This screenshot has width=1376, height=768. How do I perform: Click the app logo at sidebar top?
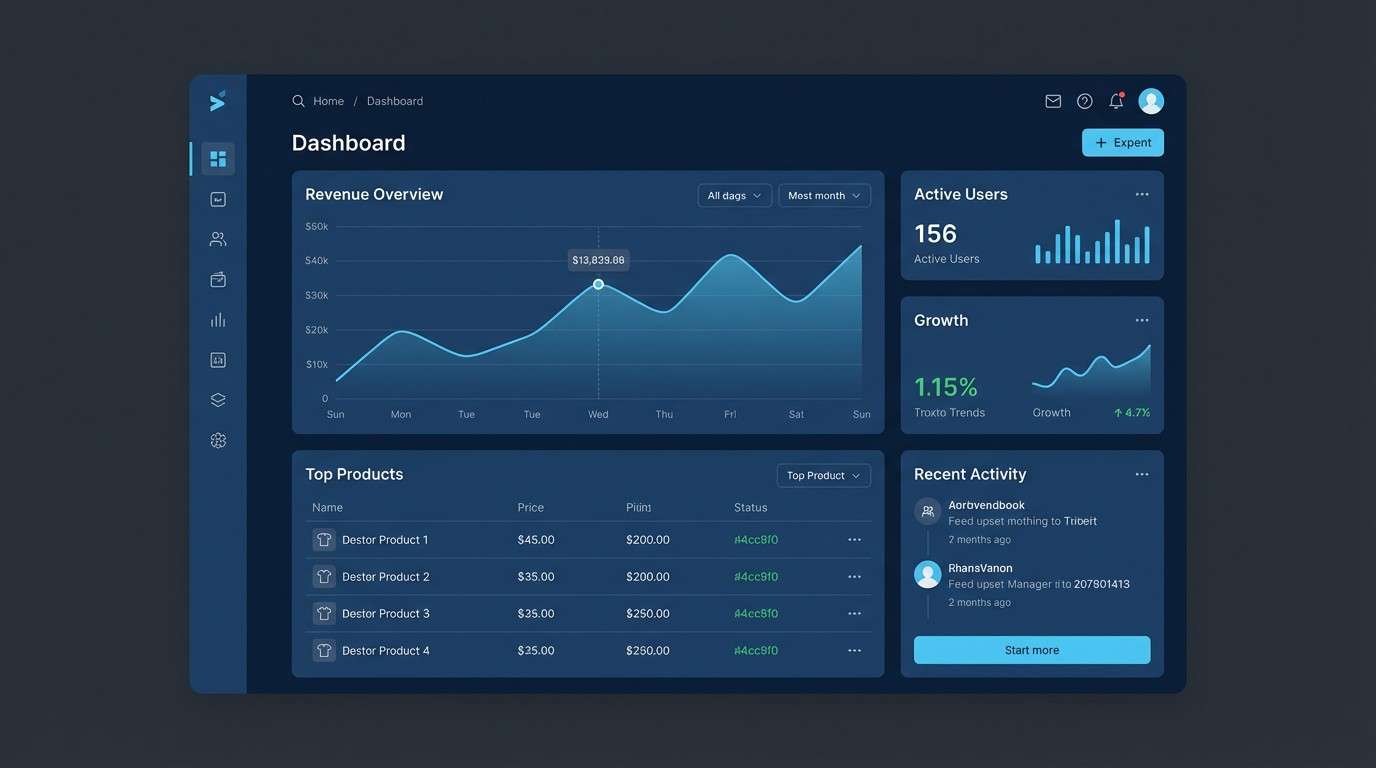pos(216,100)
